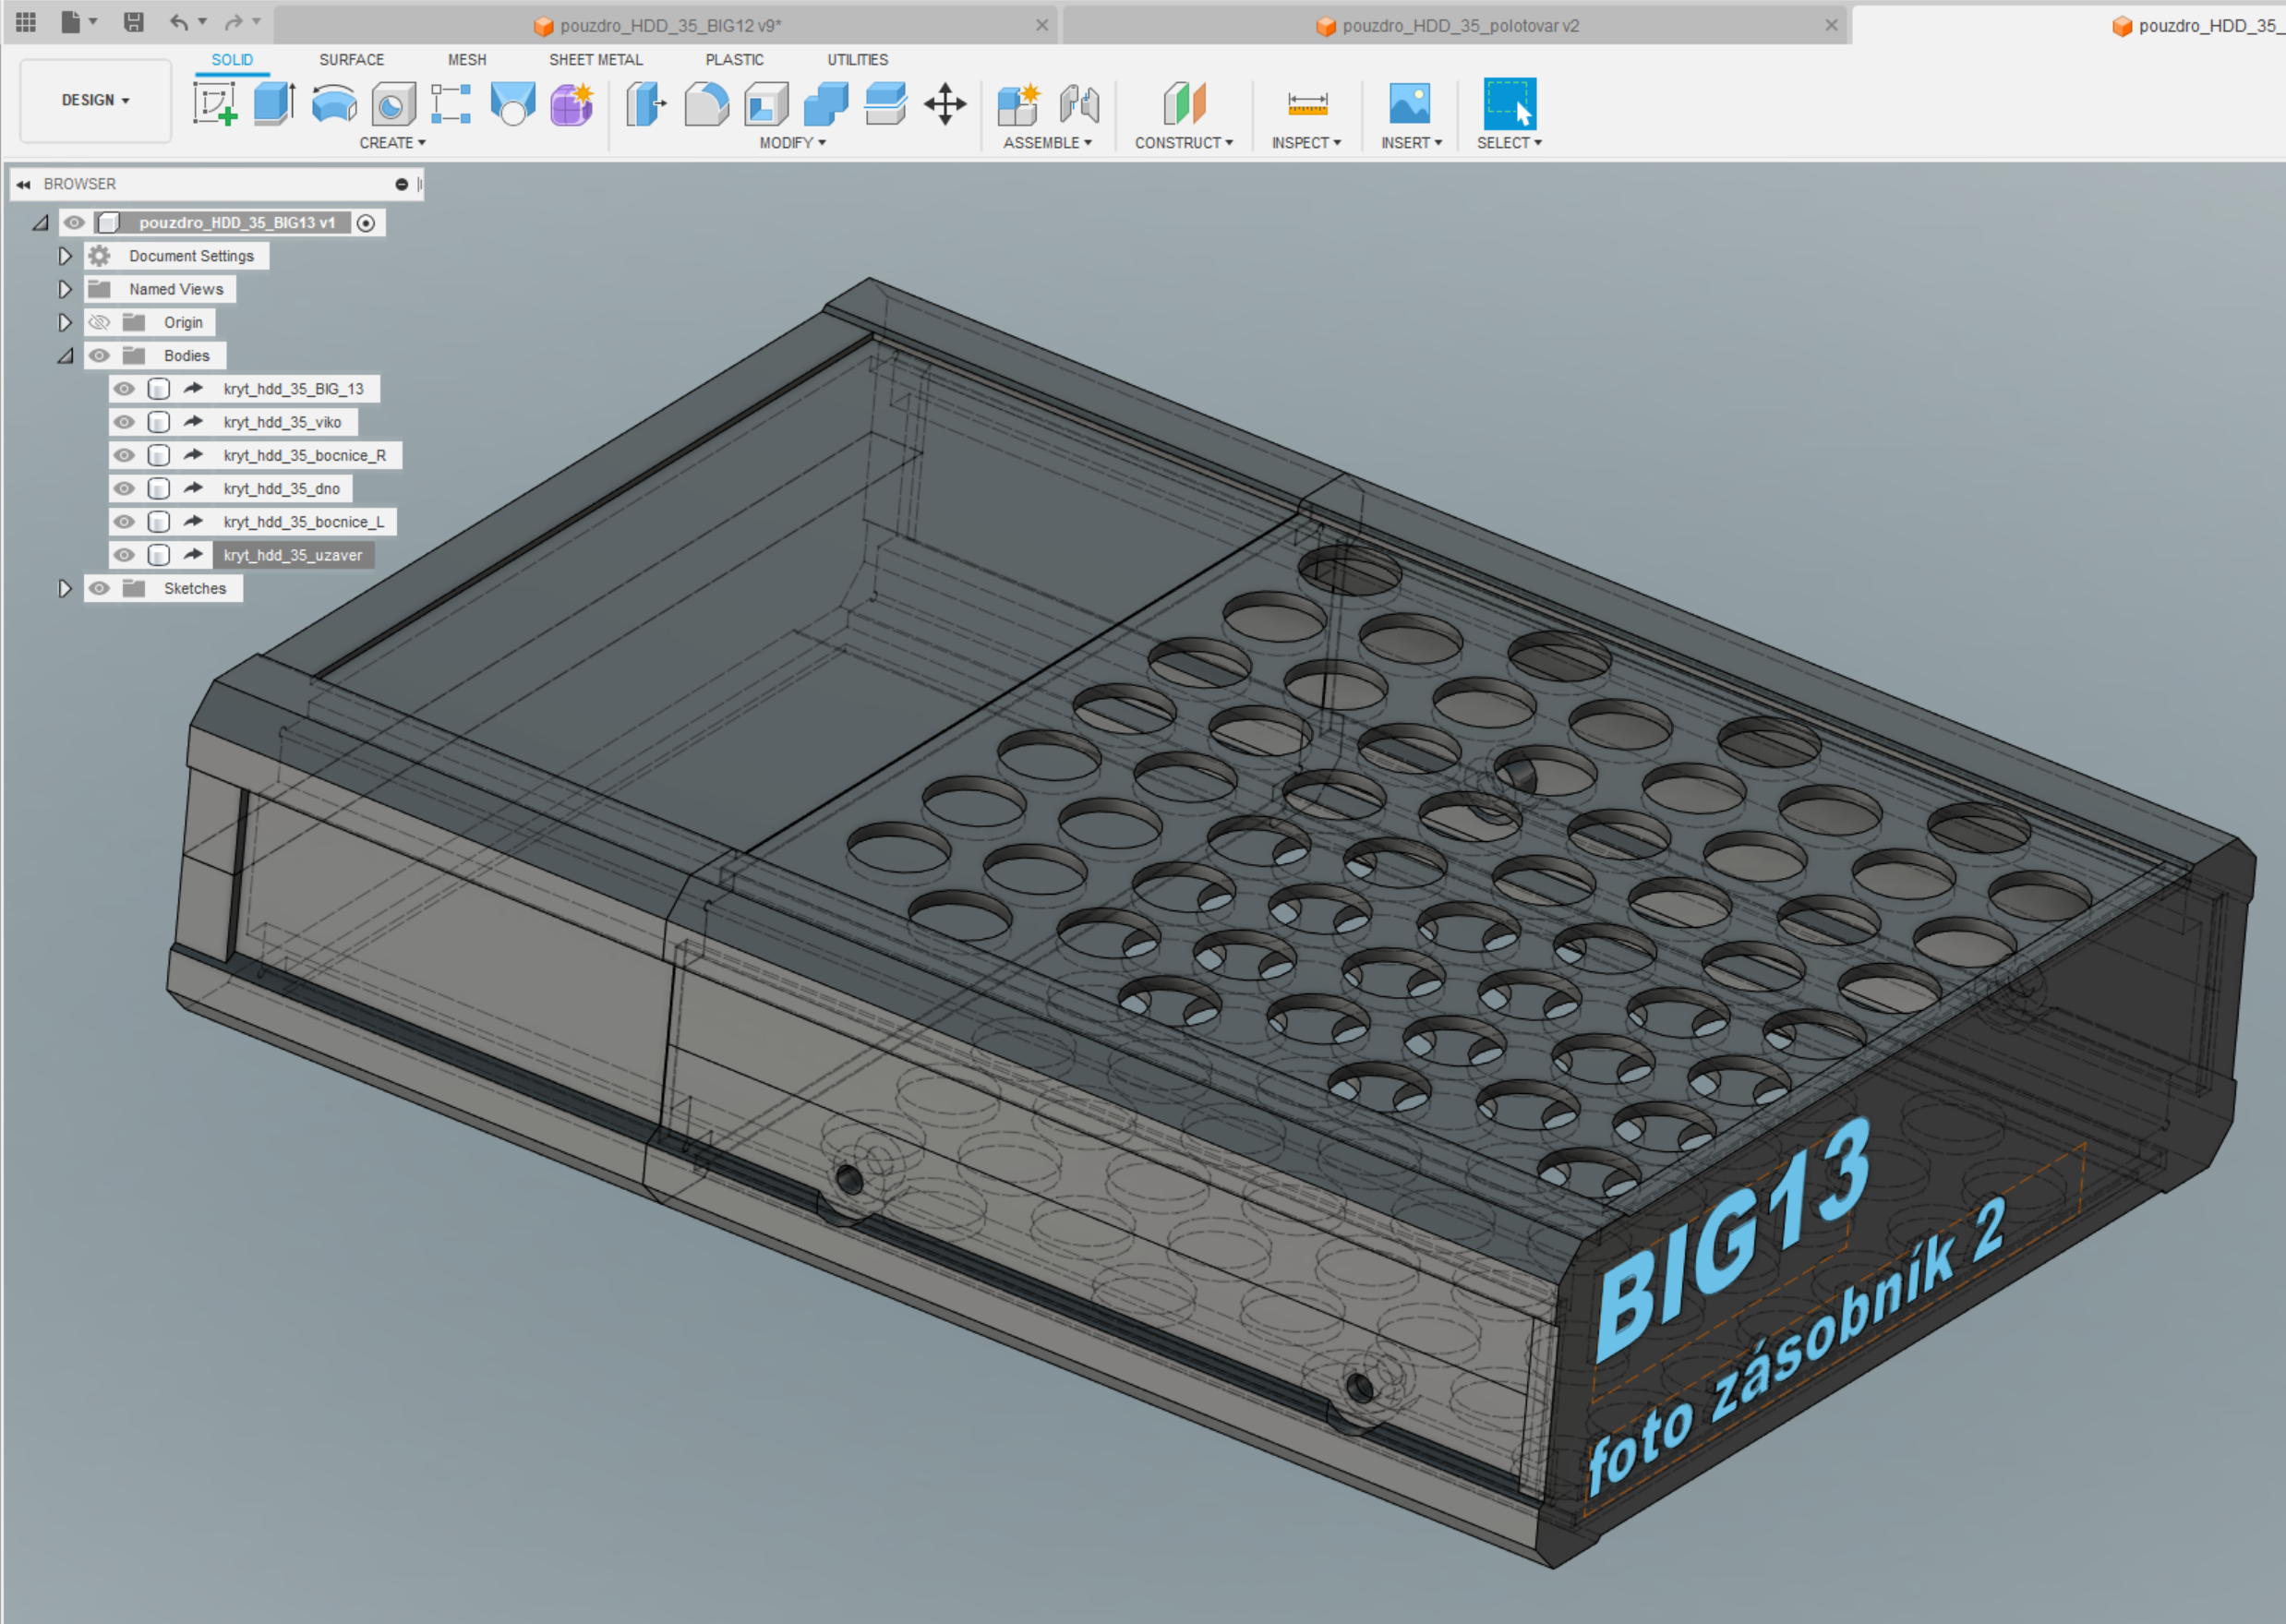The height and width of the screenshot is (1624, 2286).
Task: Select the Revolve tool icon
Action: point(333,104)
